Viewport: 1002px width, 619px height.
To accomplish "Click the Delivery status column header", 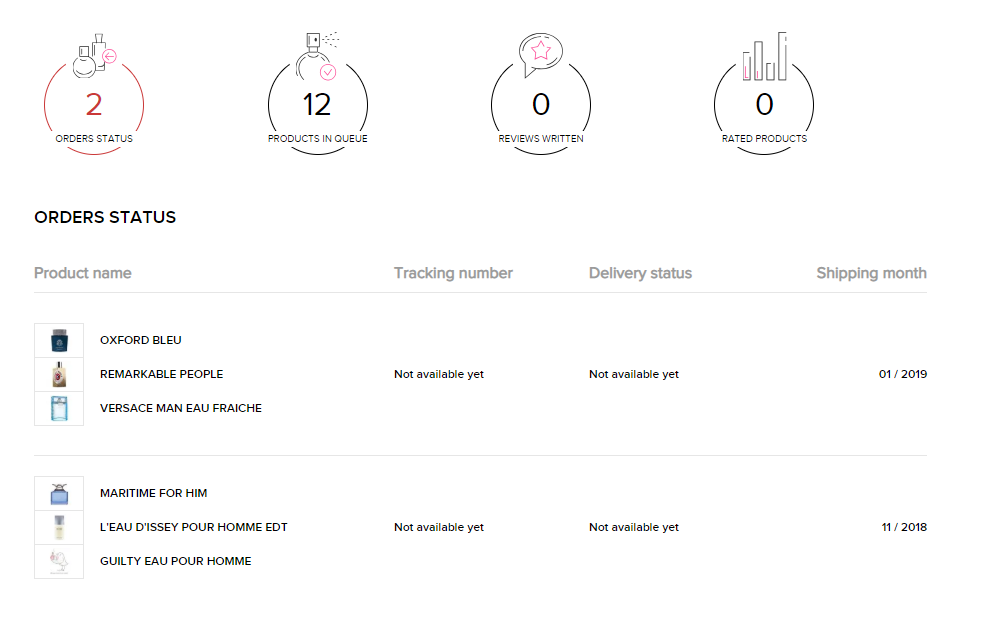I will (x=640, y=273).
